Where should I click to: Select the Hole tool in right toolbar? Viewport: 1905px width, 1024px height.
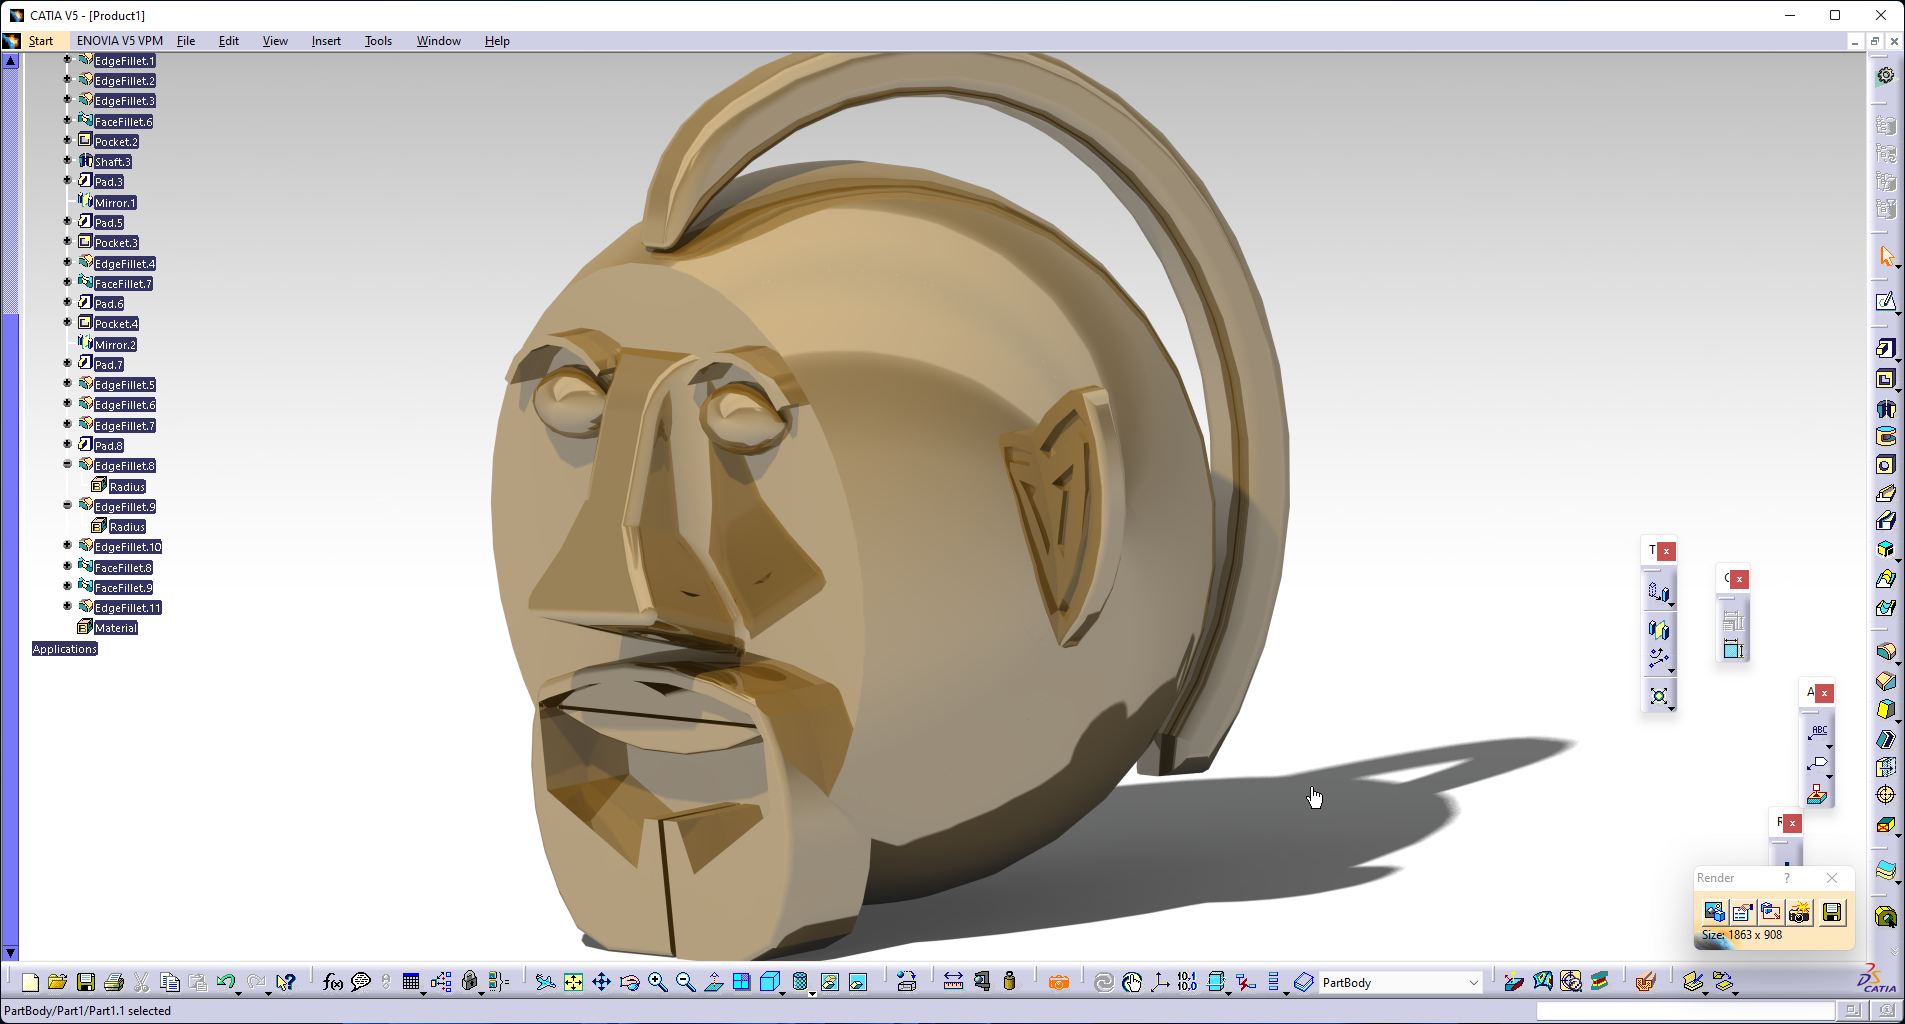click(x=1885, y=464)
